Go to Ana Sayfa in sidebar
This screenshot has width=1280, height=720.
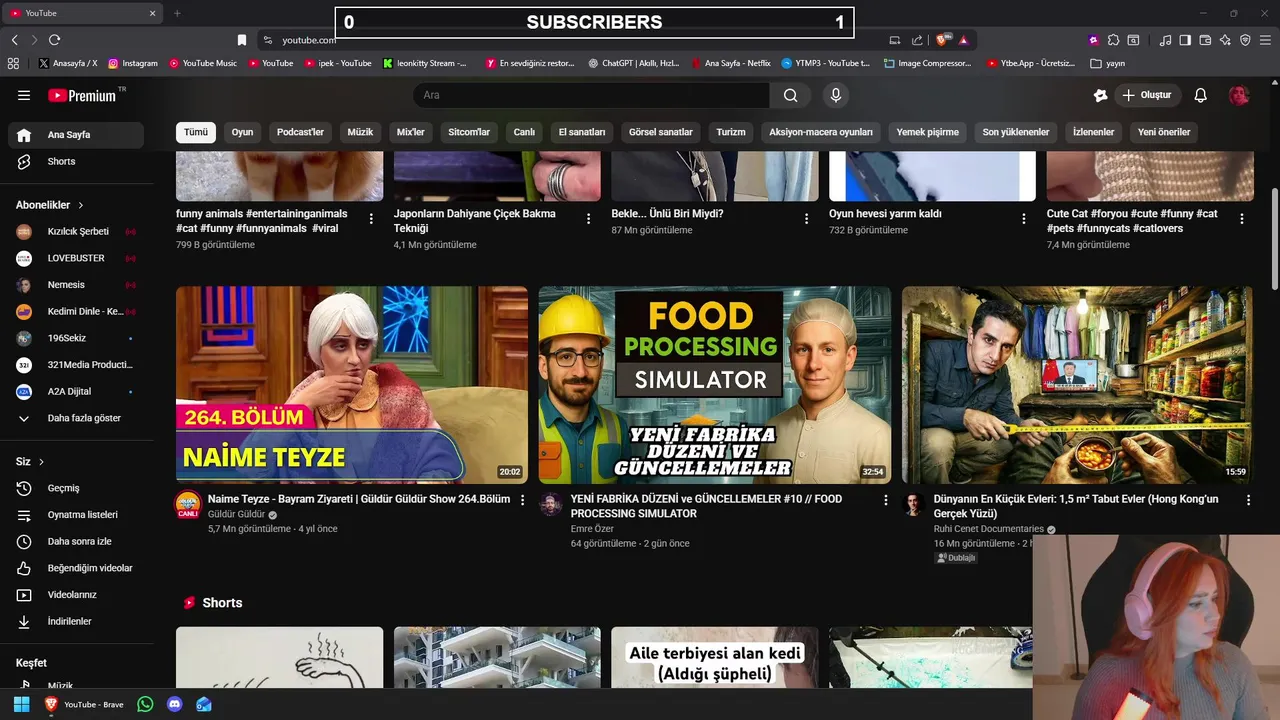point(76,135)
